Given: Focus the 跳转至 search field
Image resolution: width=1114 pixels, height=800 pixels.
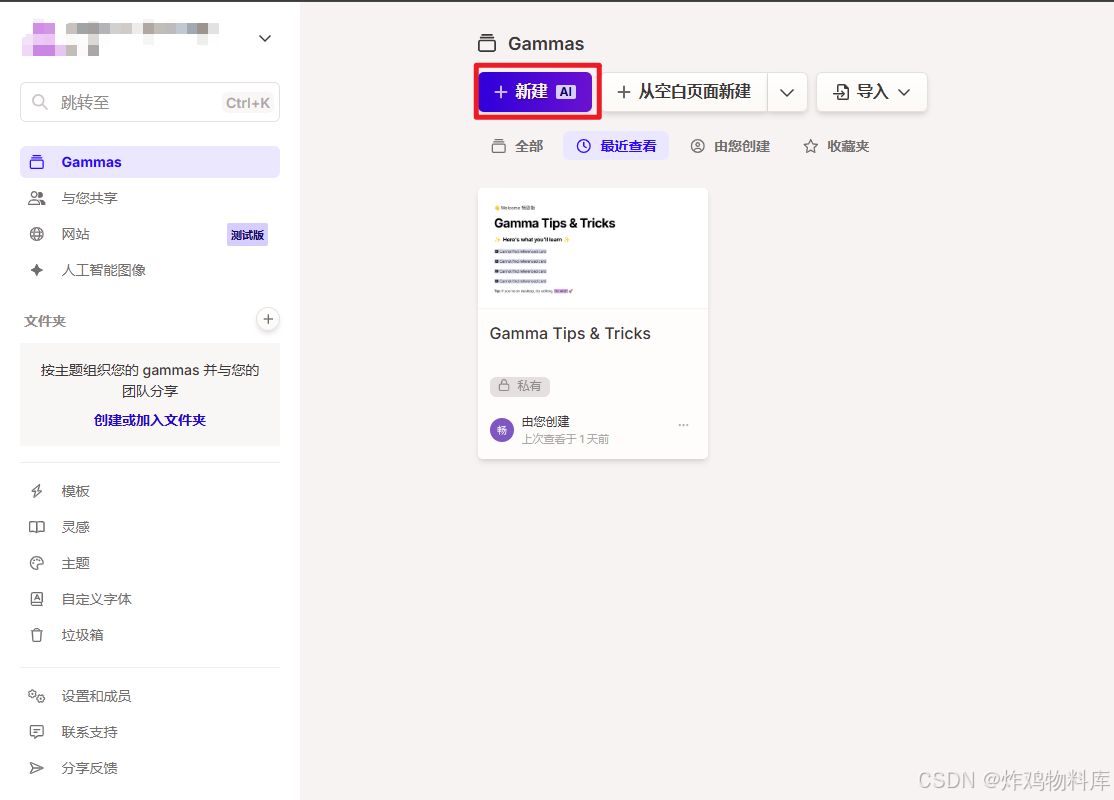Looking at the screenshot, I should click(150, 102).
